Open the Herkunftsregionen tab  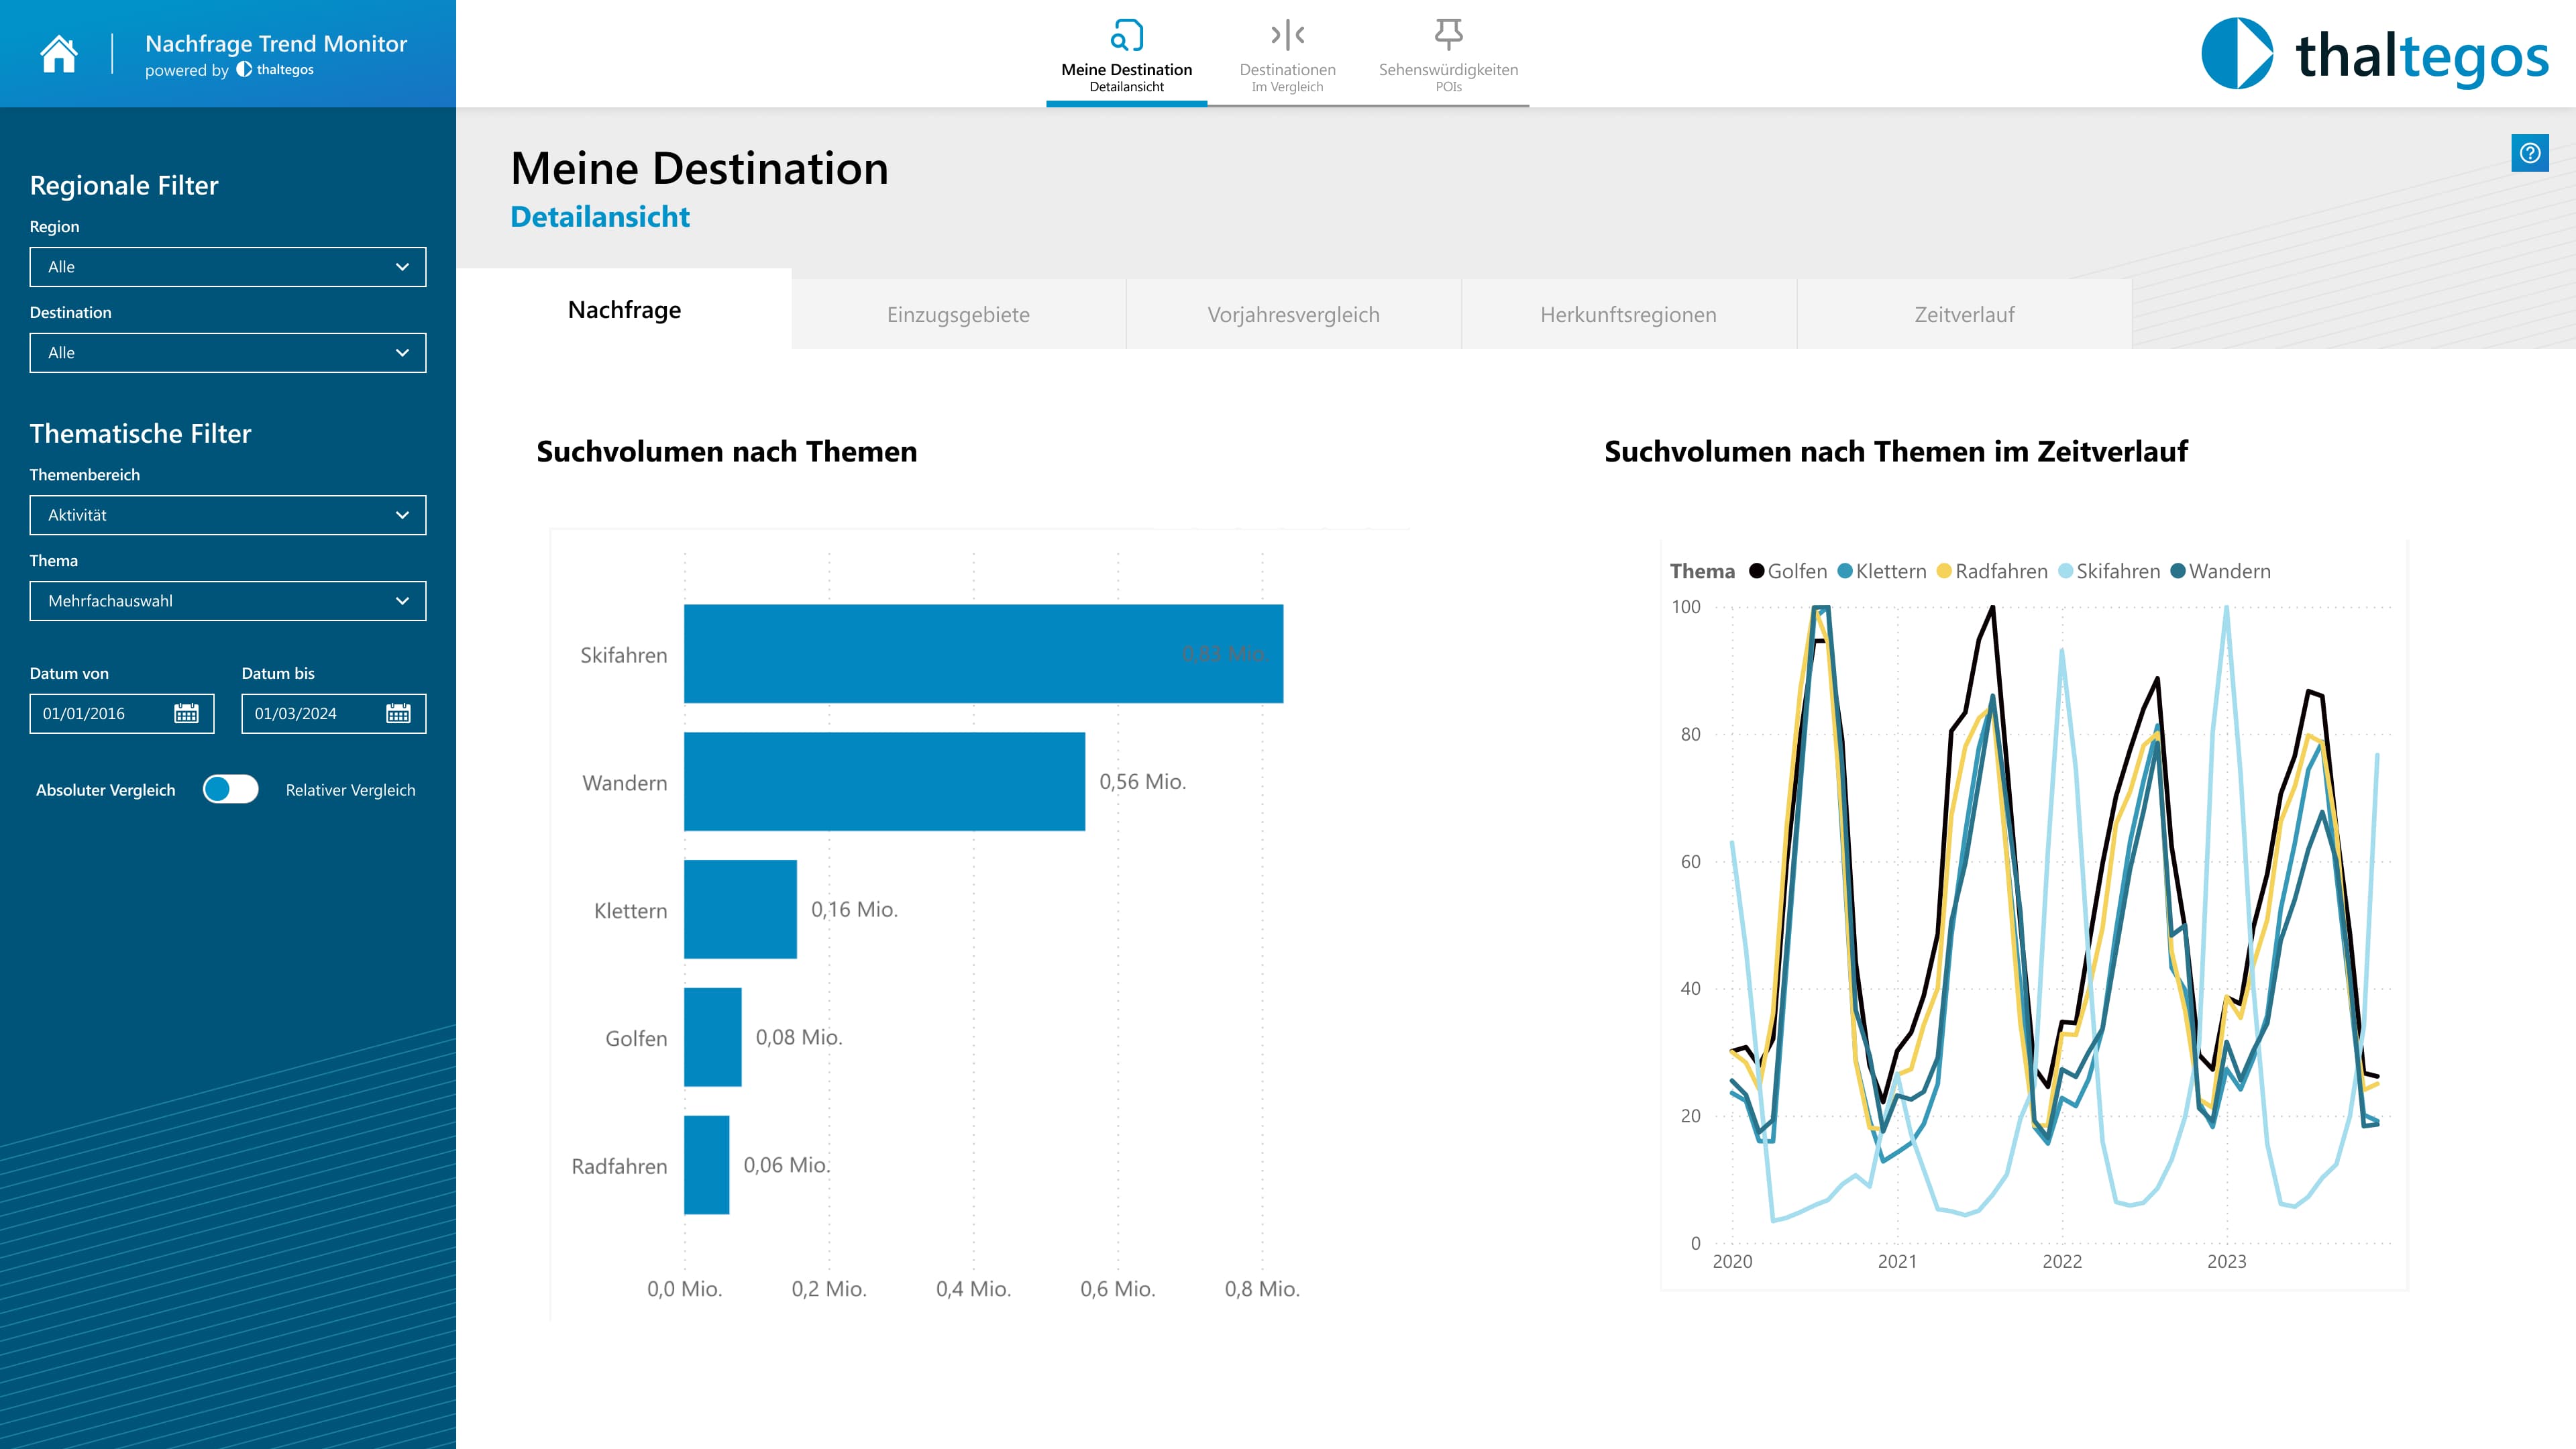[1628, 314]
